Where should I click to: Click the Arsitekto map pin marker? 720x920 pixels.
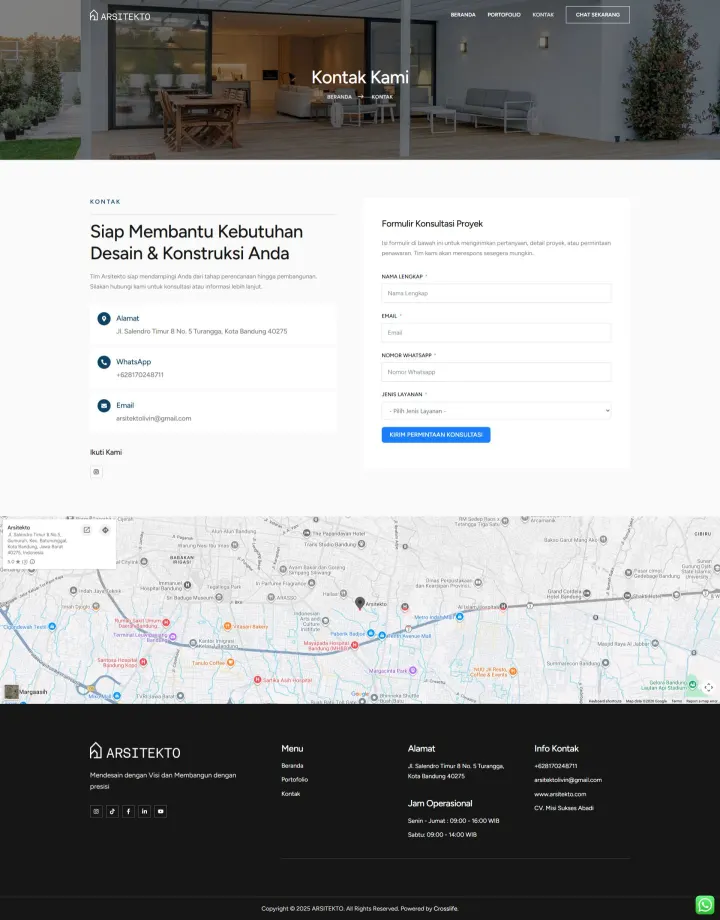pos(360,603)
